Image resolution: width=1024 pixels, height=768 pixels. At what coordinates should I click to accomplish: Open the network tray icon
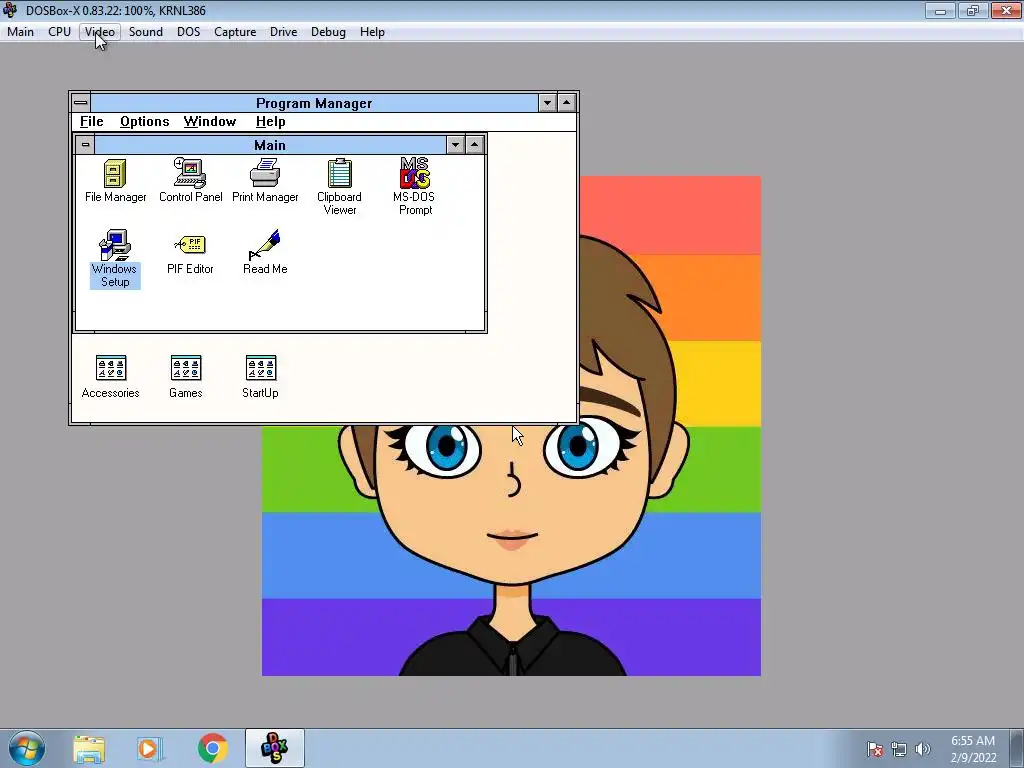899,749
